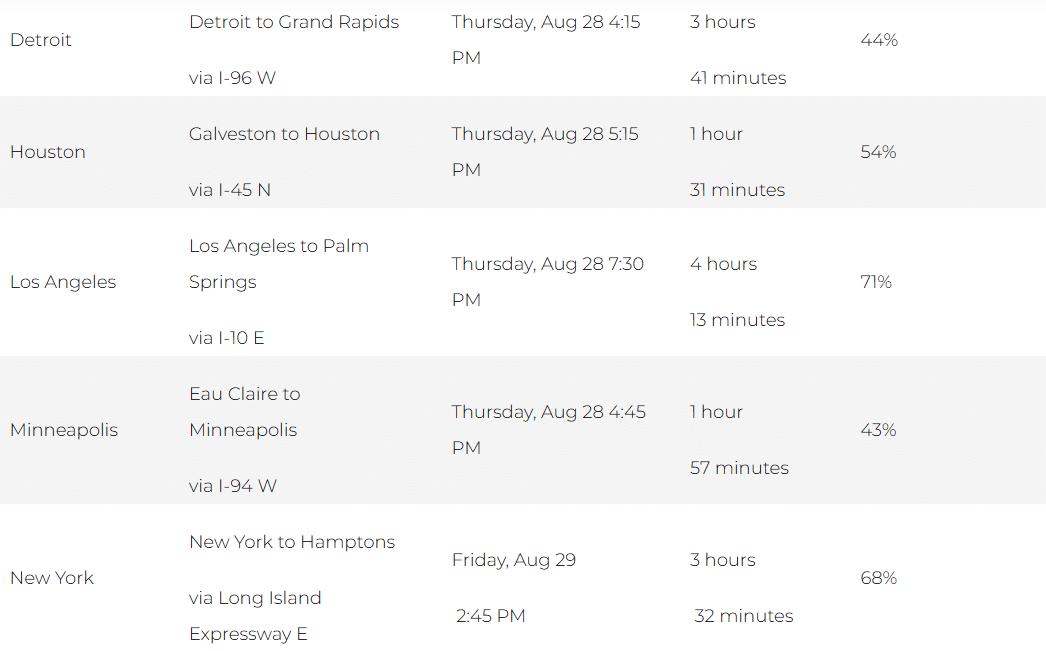Click the via I-94 W route text
This screenshot has height=651, width=1046.
(x=233, y=486)
